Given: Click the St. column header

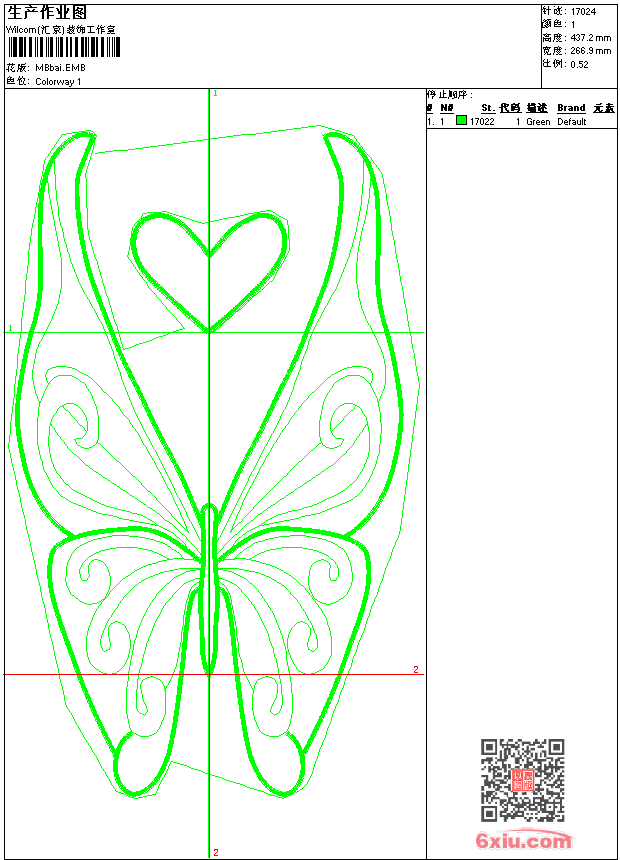Looking at the screenshot, I should [x=487, y=108].
